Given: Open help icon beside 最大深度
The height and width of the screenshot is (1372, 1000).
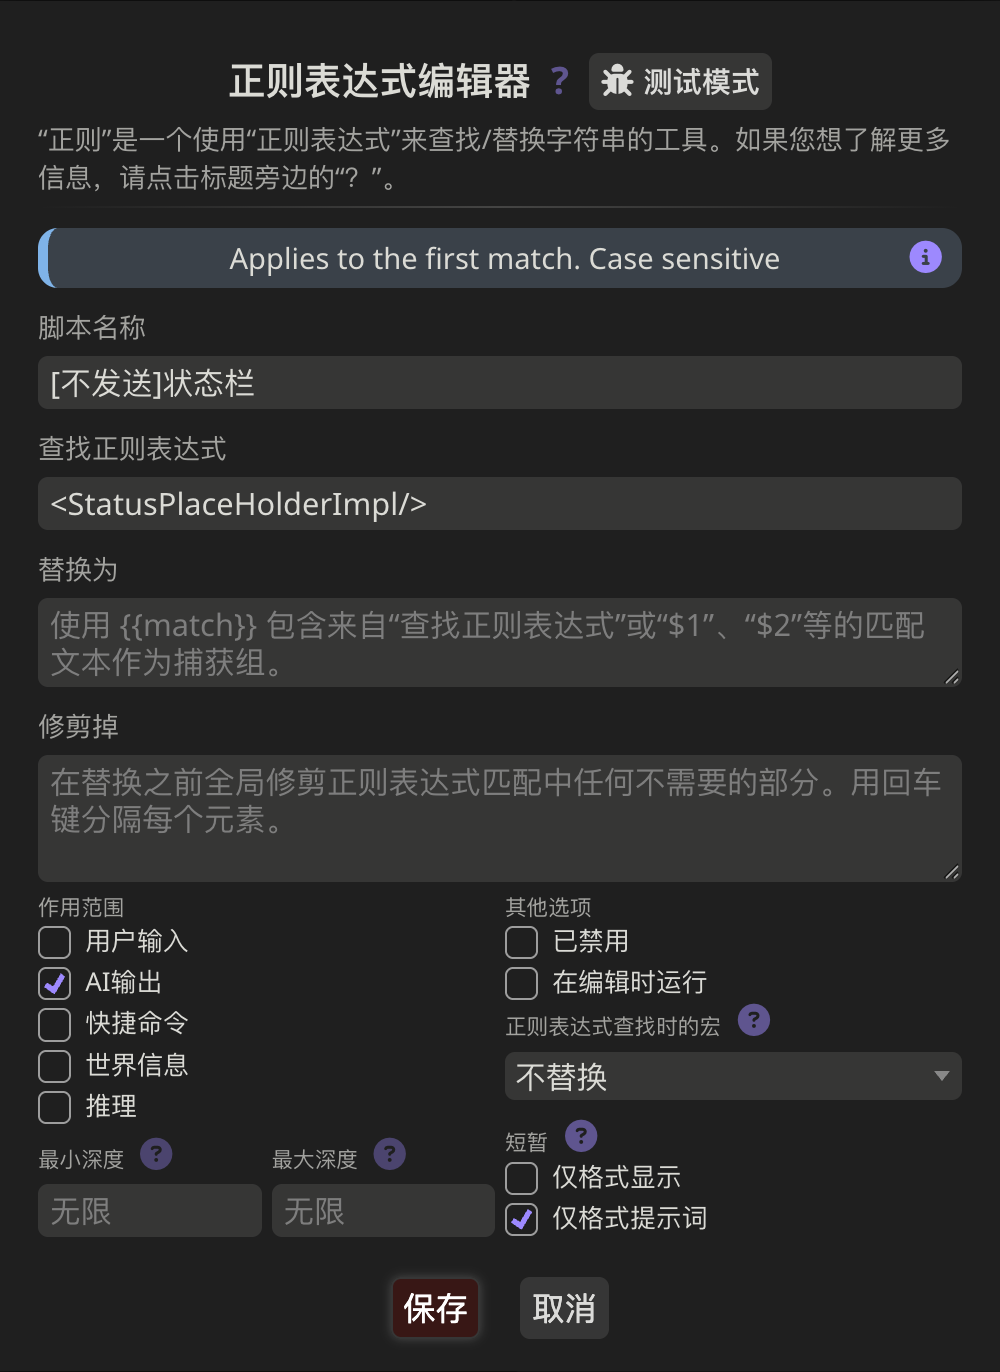Looking at the screenshot, I should (x=389, y=1154).
